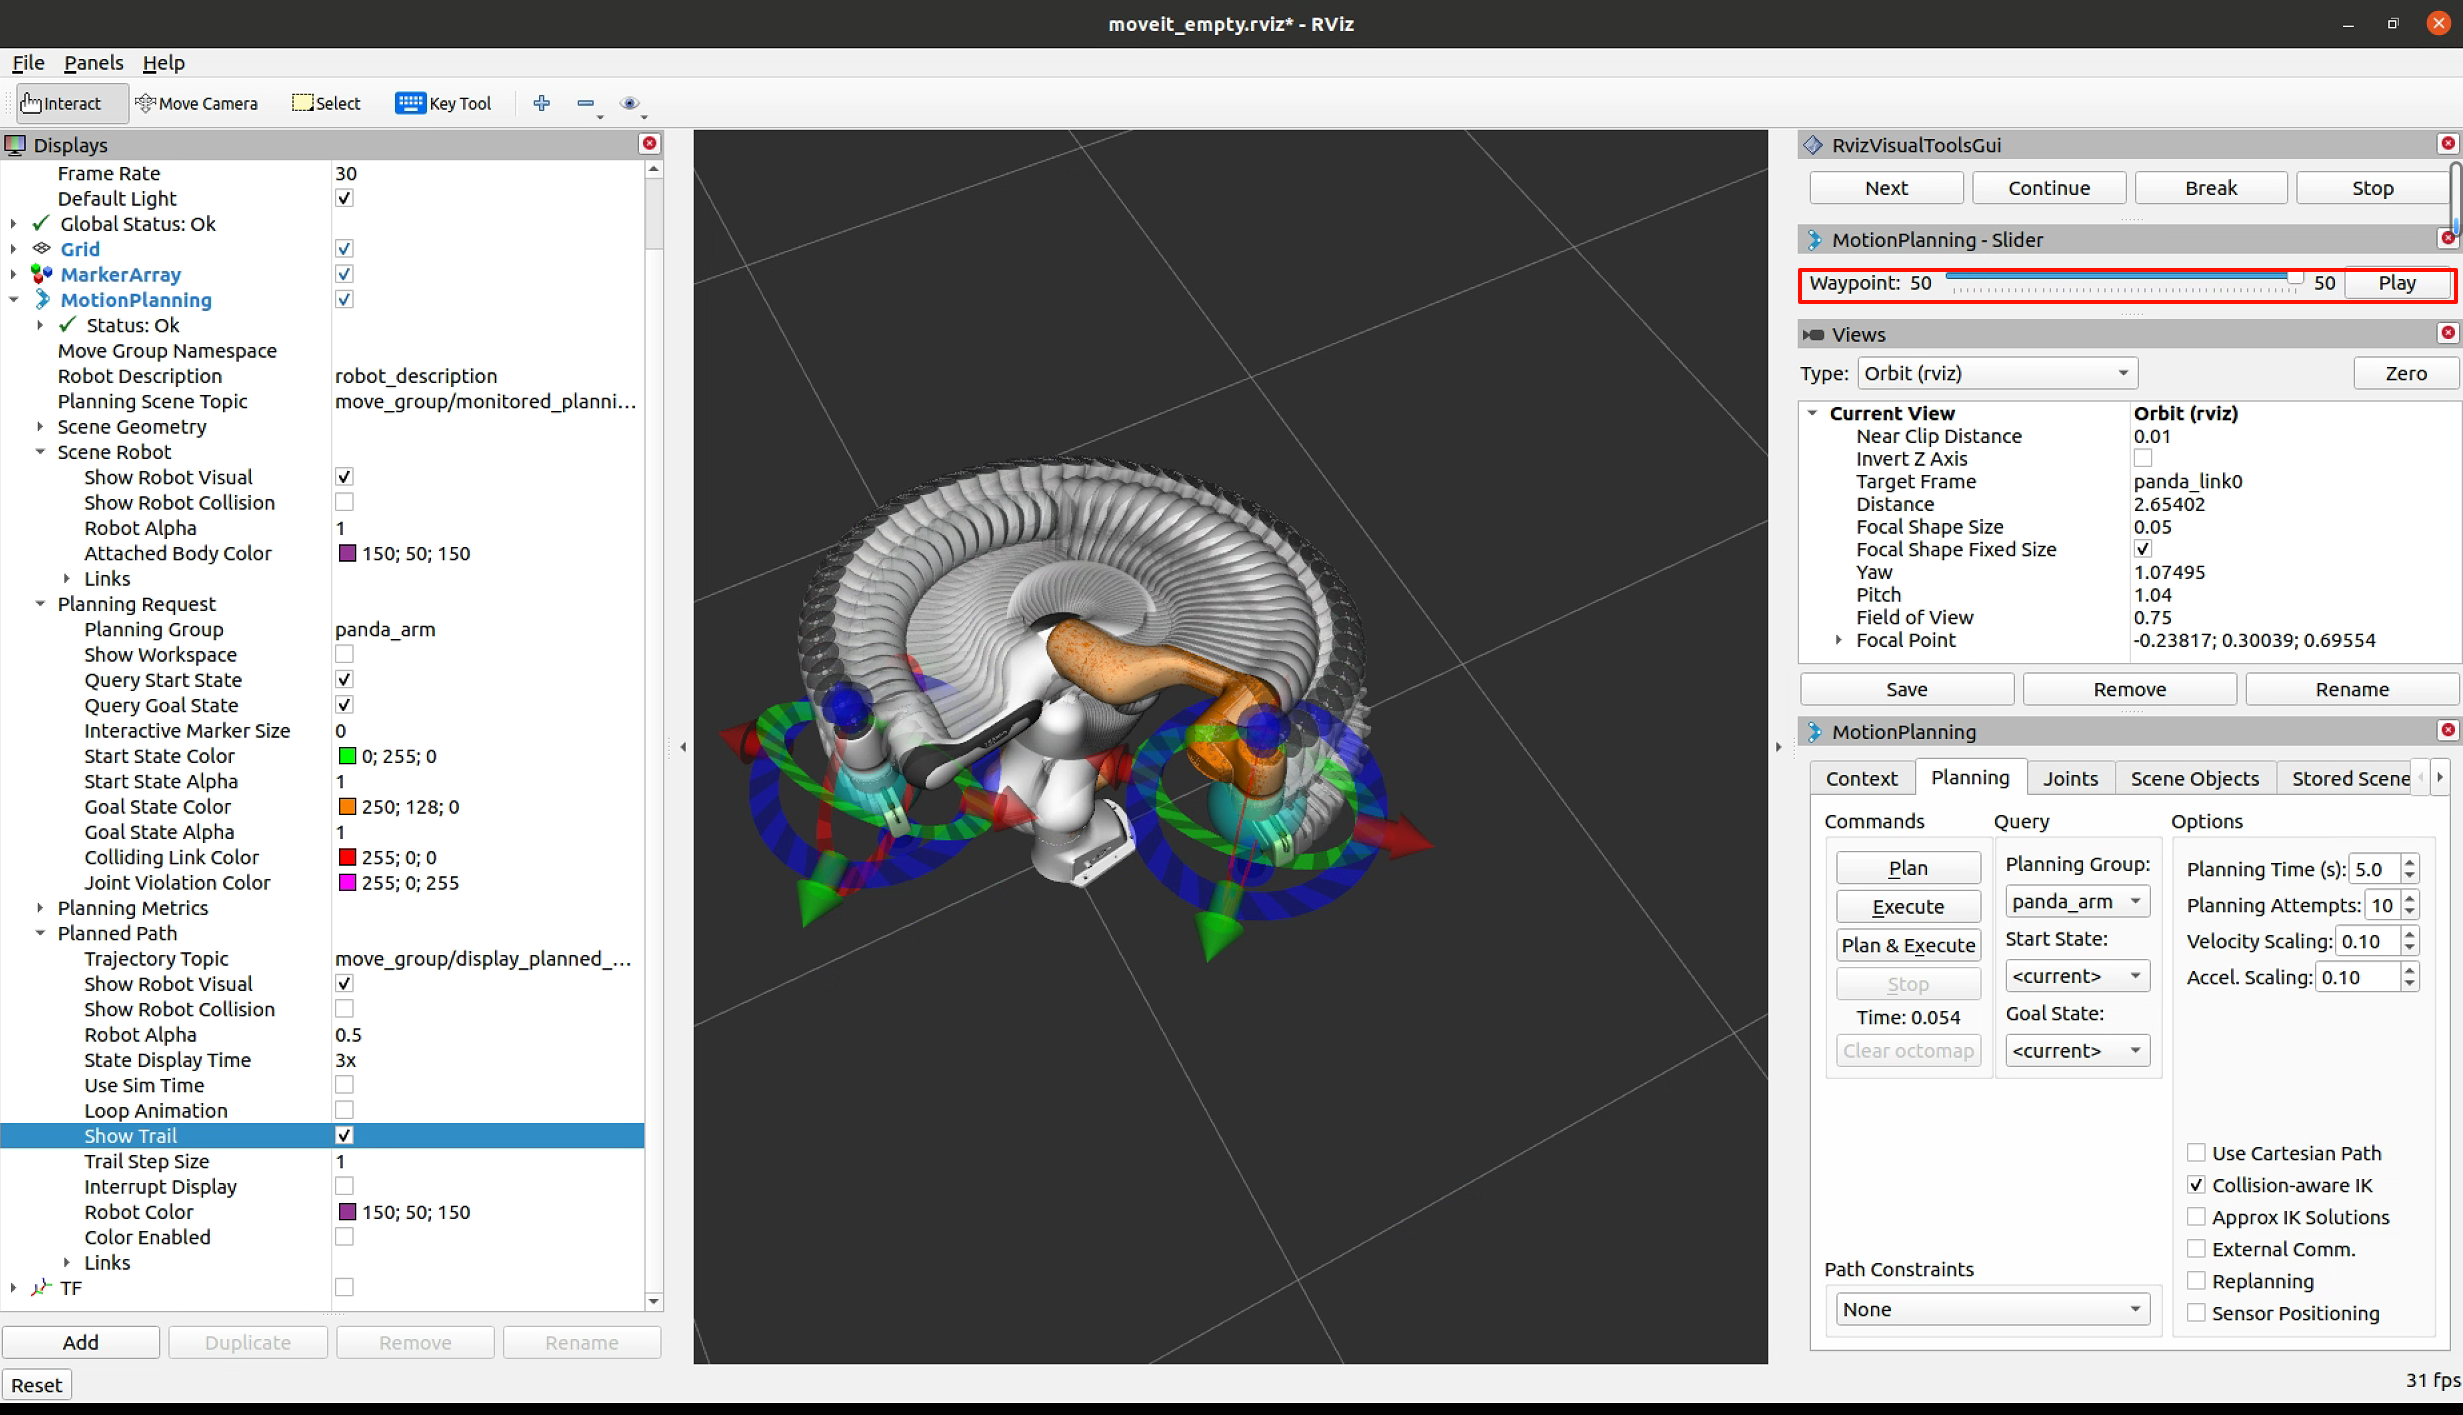Open the Panels menu

point(93,62)
